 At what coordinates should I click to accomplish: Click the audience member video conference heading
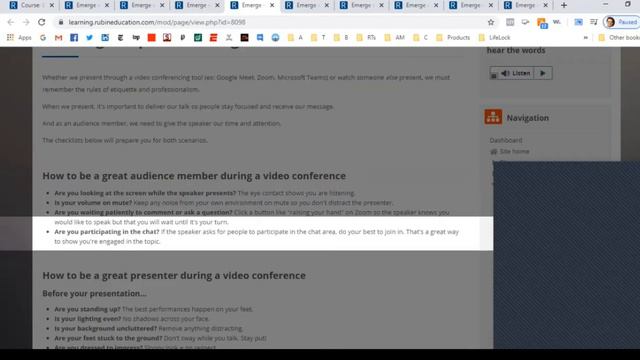(x=194, y=176)
